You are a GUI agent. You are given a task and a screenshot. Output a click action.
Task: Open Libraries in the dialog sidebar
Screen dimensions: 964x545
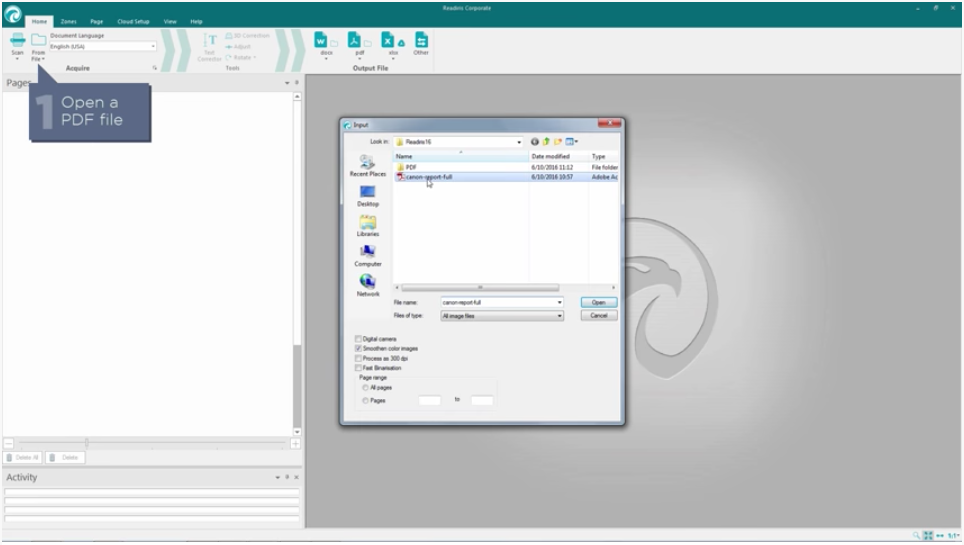click(x=367, y=225)
